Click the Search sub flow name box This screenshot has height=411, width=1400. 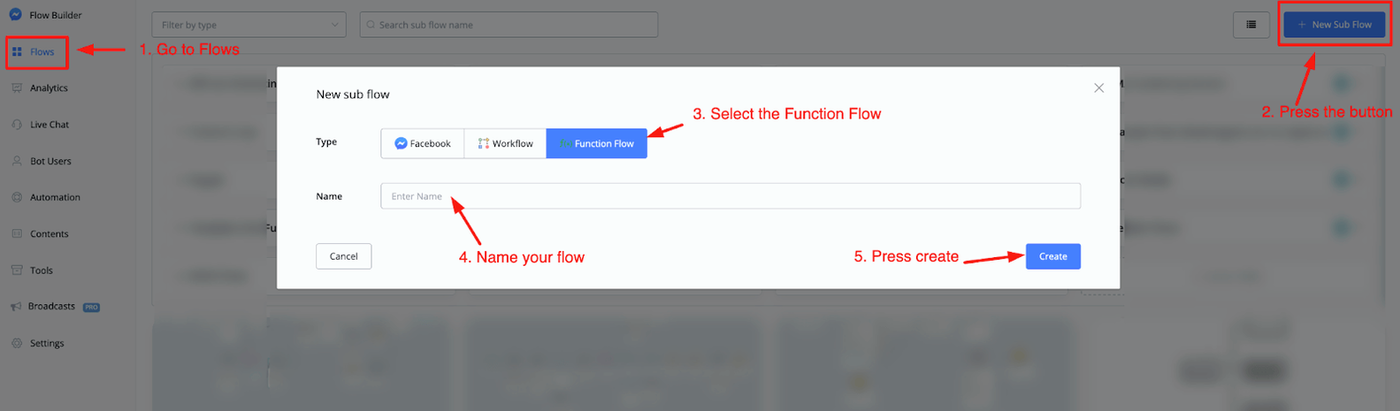tap(508, 25)
